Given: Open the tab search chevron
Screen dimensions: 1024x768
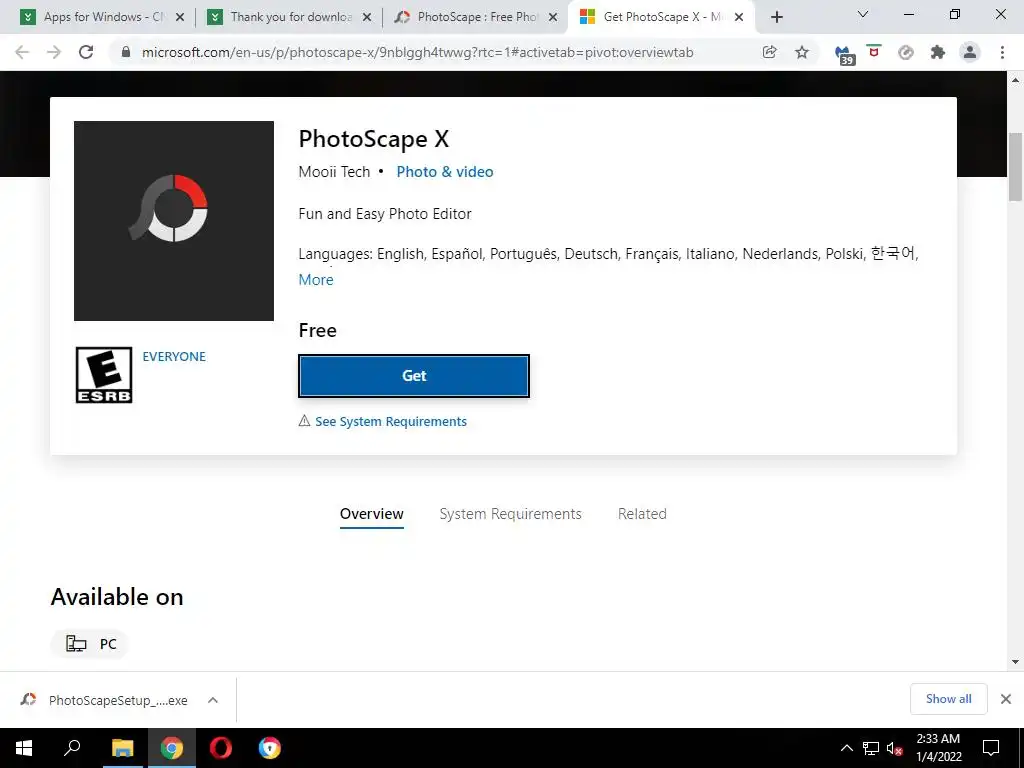Looking at the screenshot, I should 863,14.
